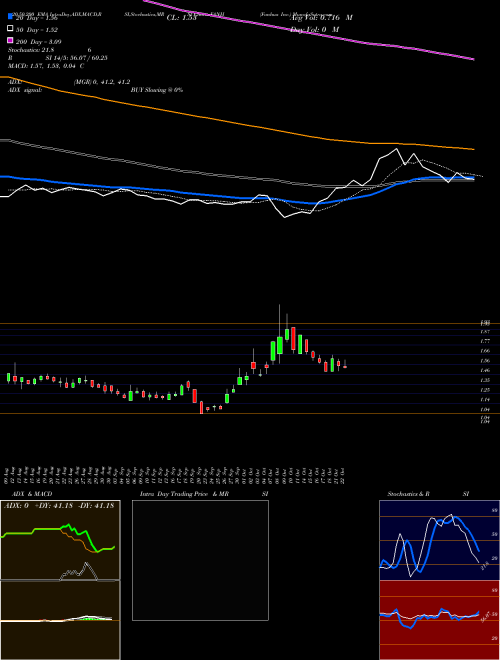The image size is (500, 660).
Task: Click the 'ADX: 0 +DY: 41.18 -DY: 41.18' header
Action: (x=59, y=506)
